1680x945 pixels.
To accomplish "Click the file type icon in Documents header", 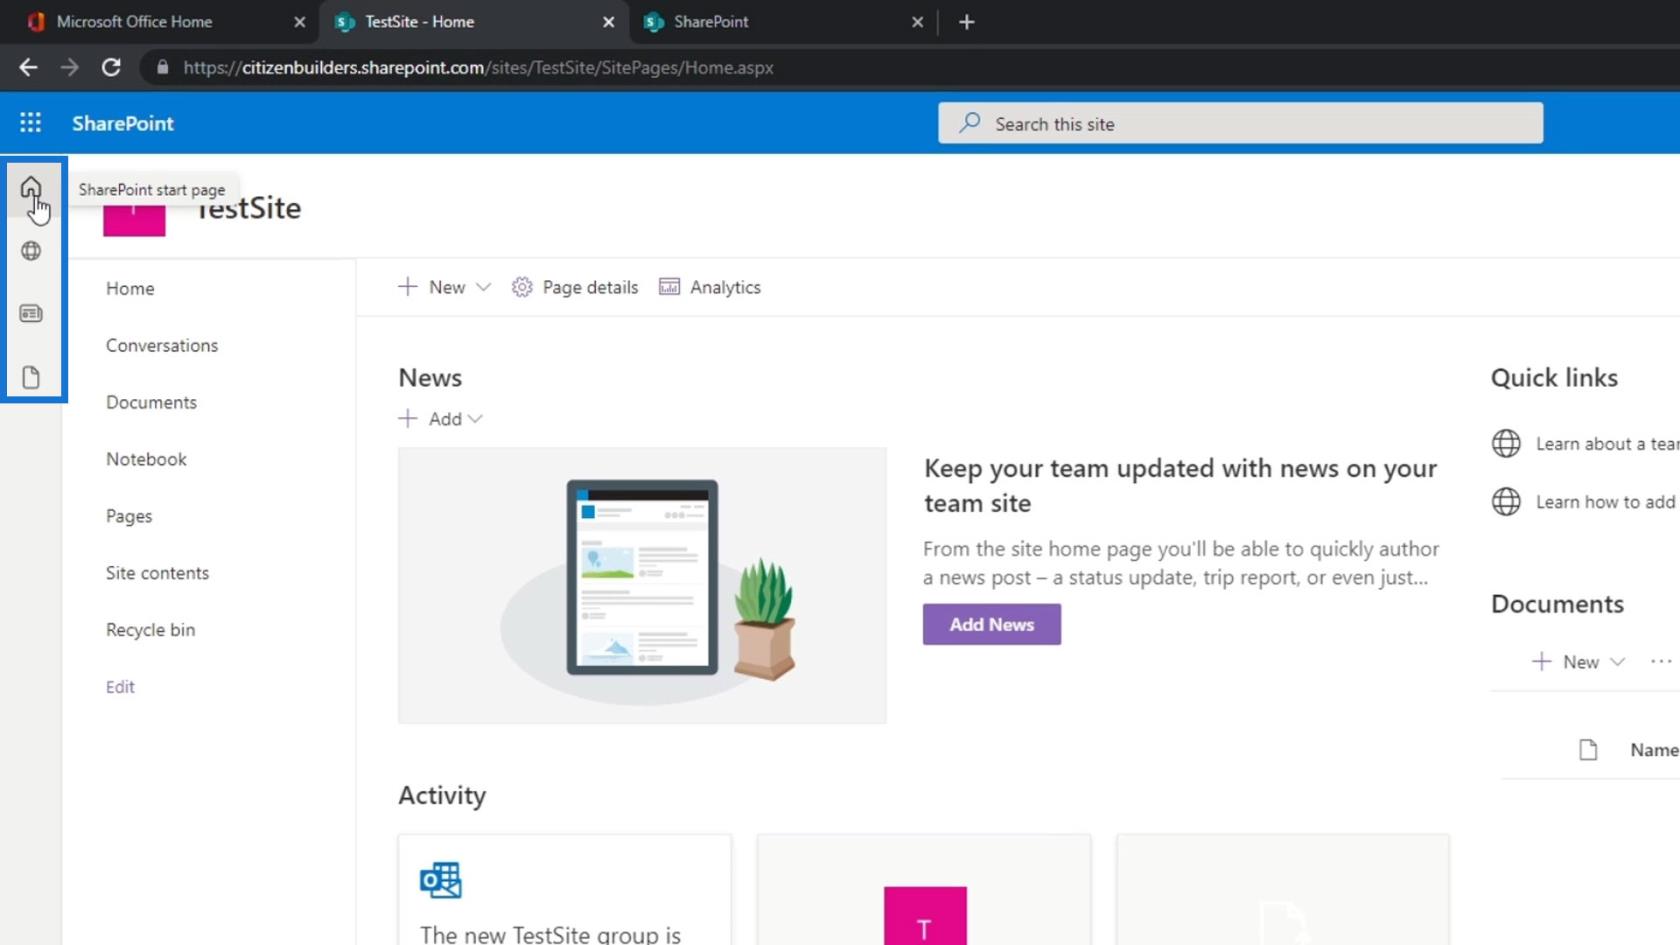I will click(x=1588, y=750).
